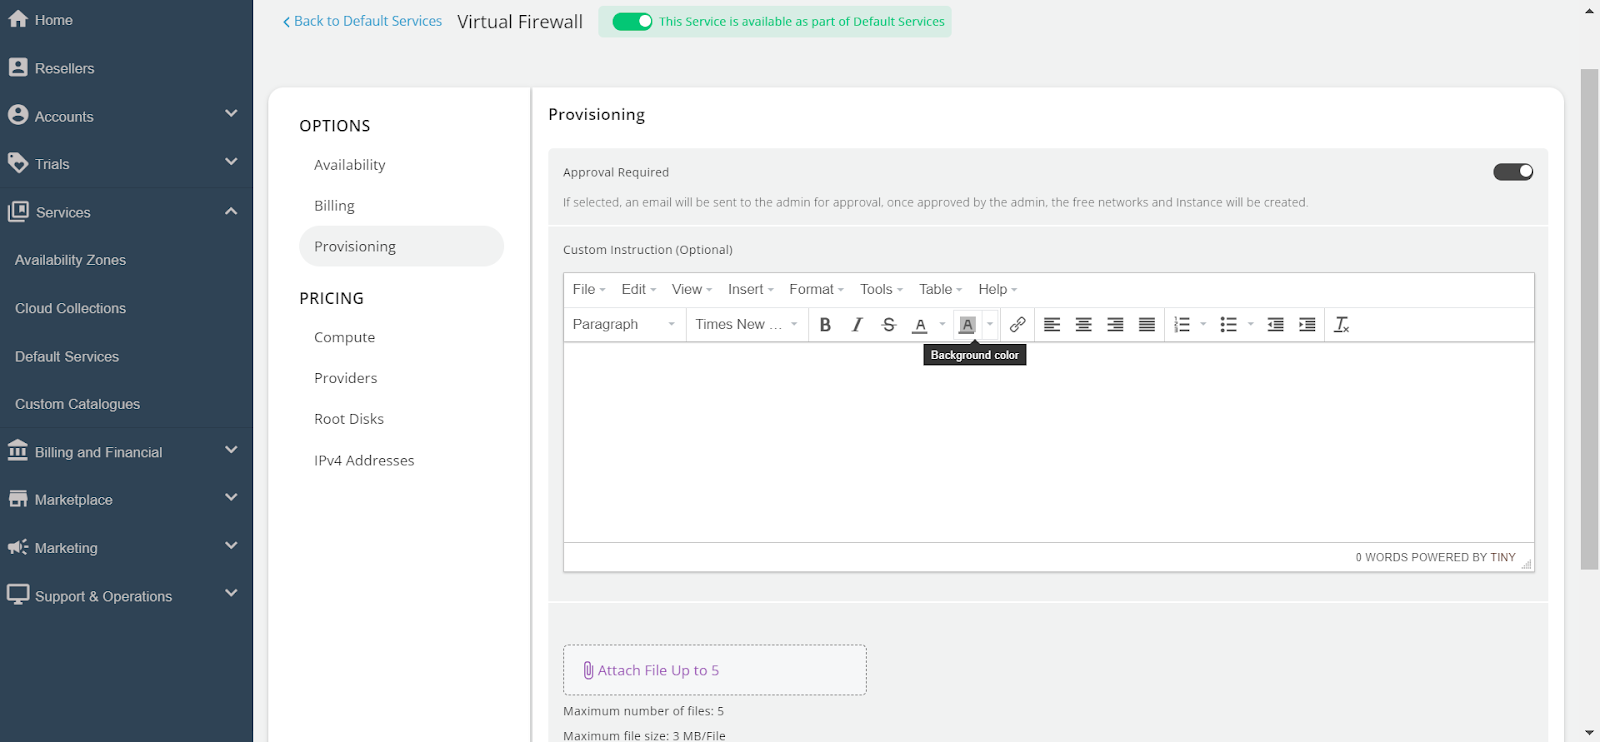Increase indent in the editor
Screen dimensions: 1600x742
(x=1307, y=325)
